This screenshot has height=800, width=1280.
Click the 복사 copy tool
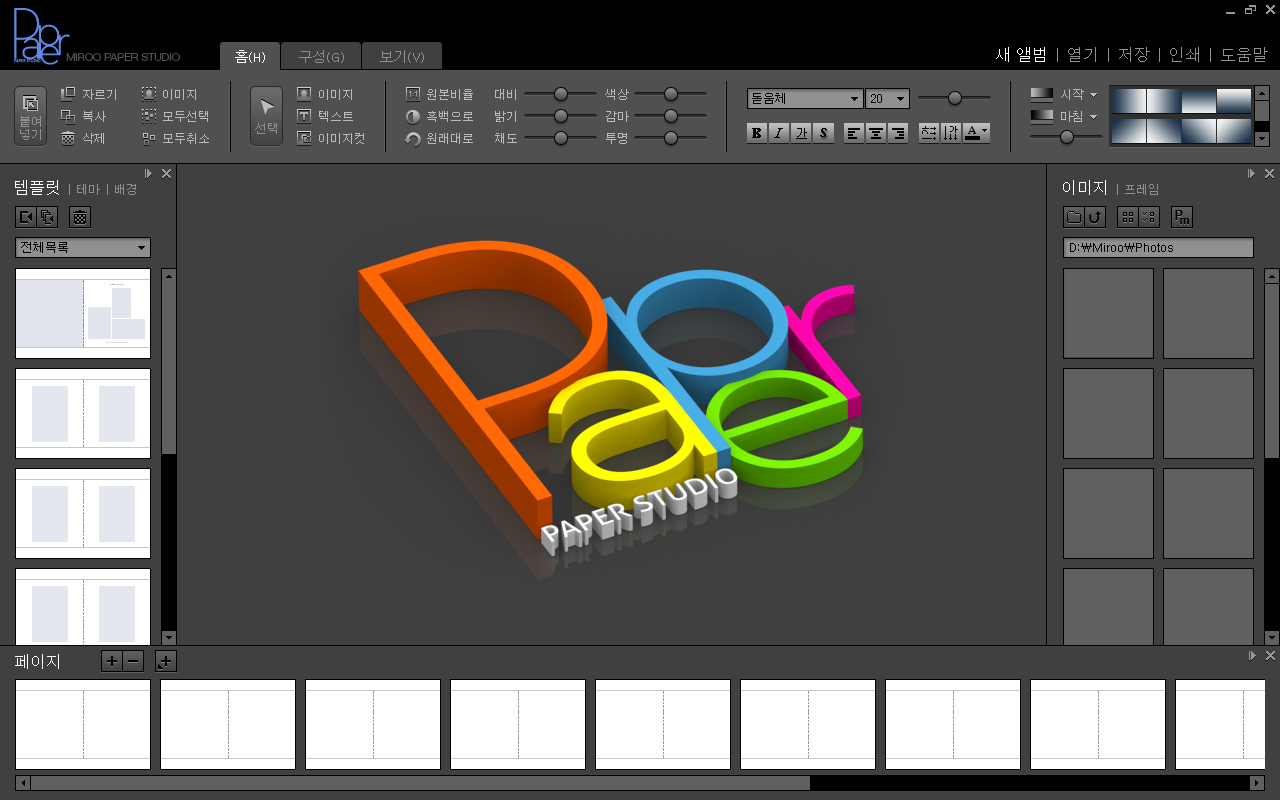[84, 116]
